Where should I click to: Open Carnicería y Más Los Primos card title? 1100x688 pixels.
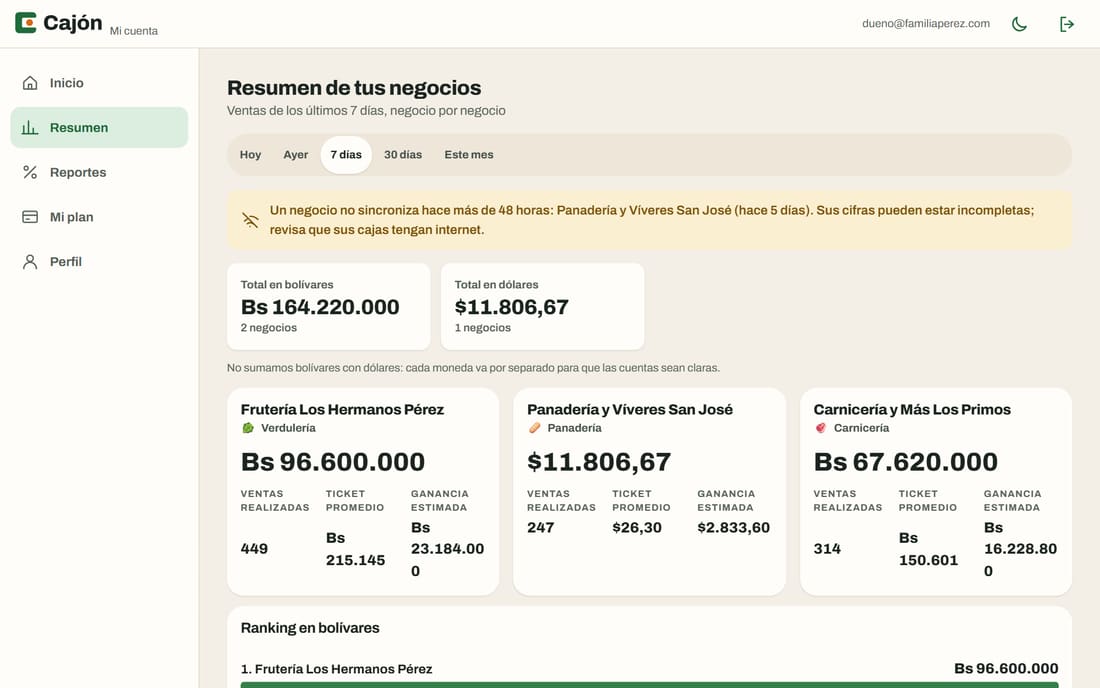click(x=912, y=410)
